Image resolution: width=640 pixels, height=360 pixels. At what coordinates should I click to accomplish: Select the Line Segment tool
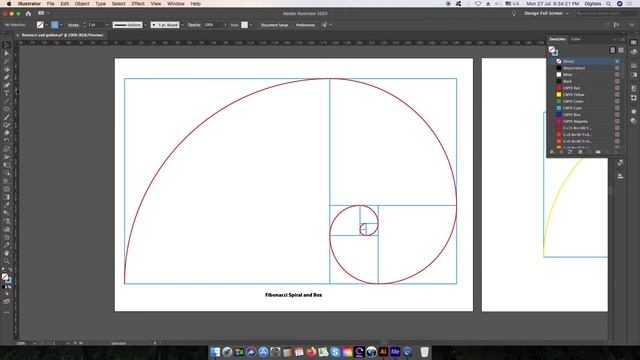[7, 101]
